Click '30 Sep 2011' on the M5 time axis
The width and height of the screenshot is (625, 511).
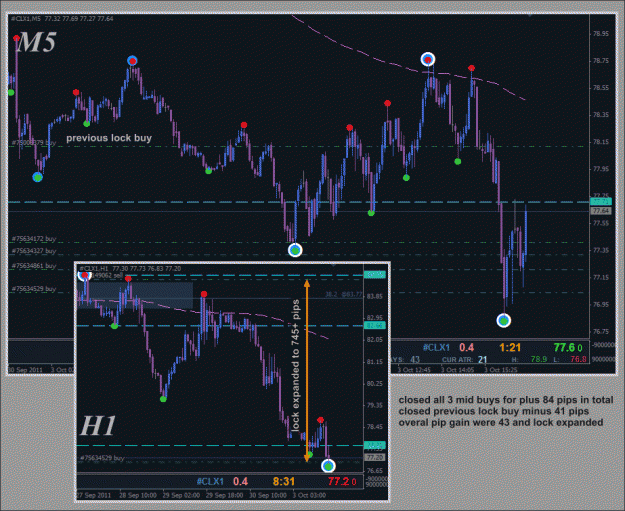tap(26, 370)
